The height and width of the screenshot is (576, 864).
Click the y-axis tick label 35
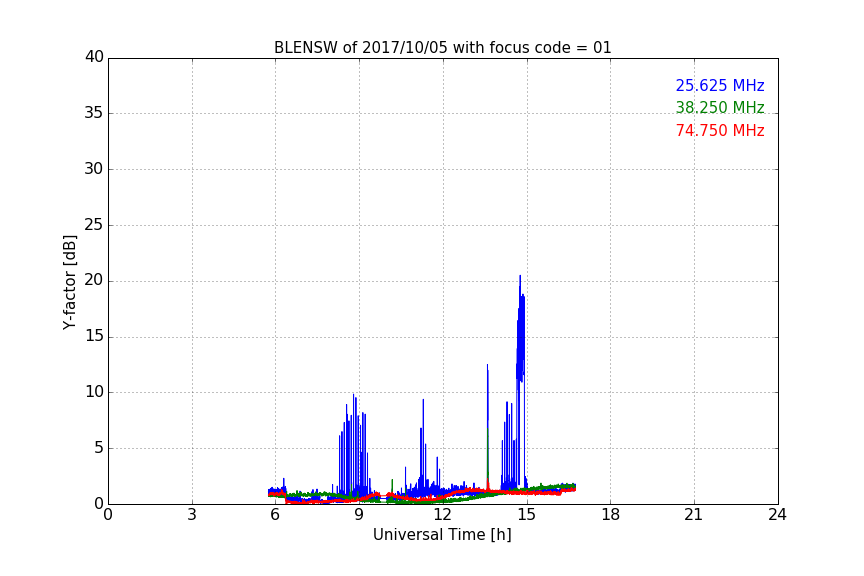pos(94,113)
